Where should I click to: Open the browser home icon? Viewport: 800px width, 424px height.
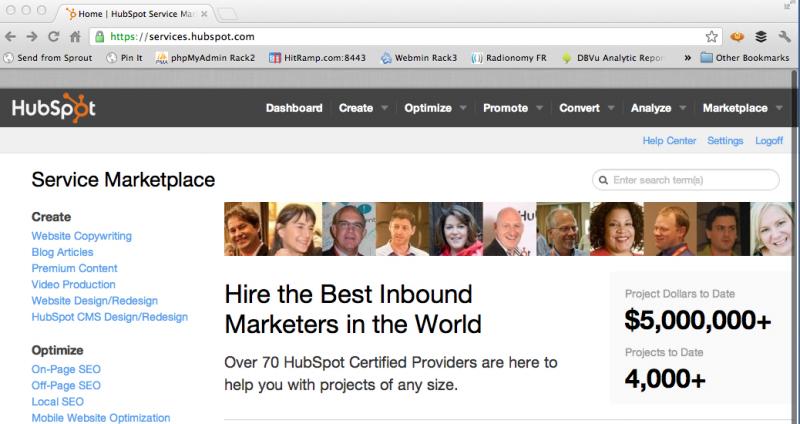75,37
